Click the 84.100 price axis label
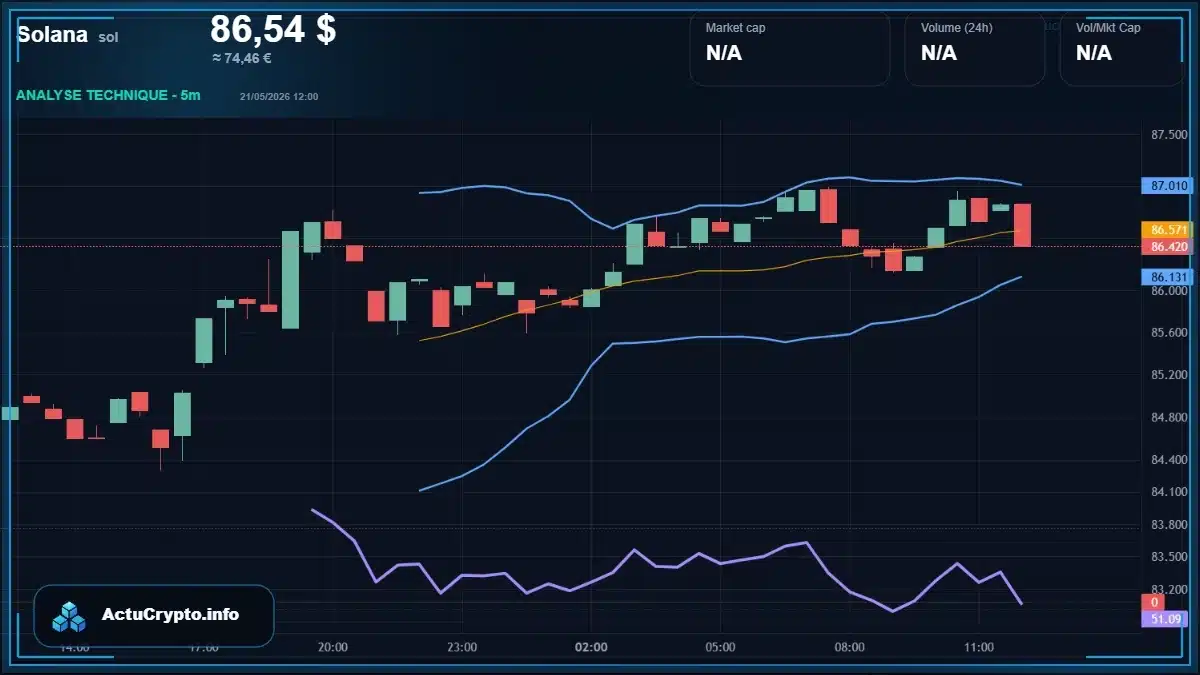This screenshot has width=1200, height=675. 1169,492
